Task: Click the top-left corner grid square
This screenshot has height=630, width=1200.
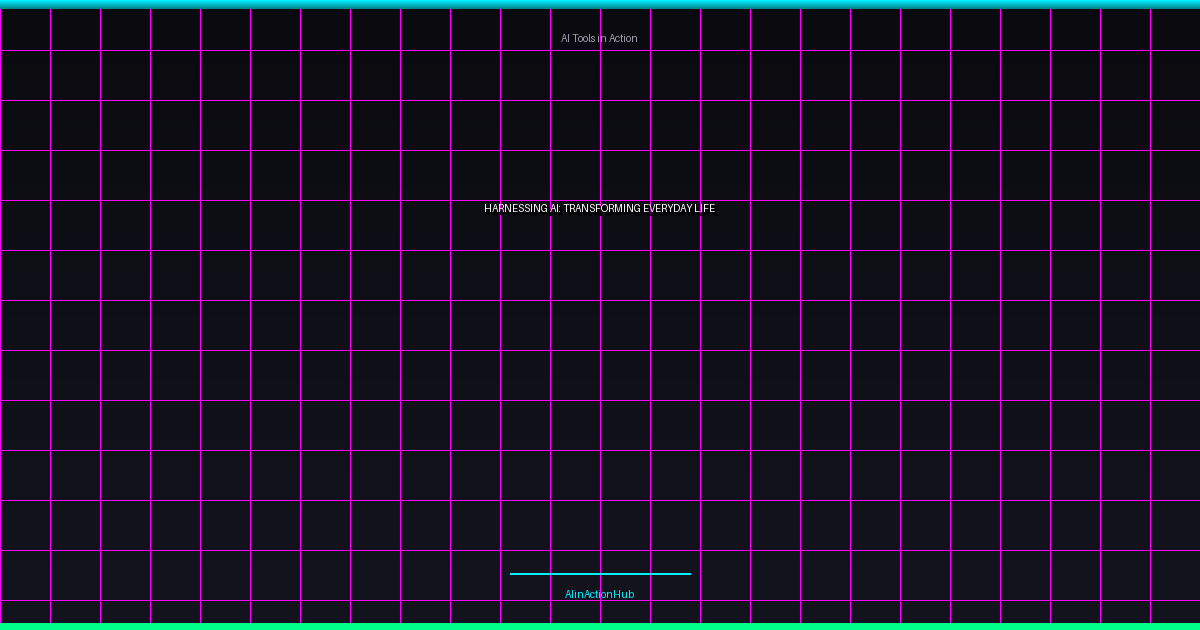Action: pyautogui.click(x=25, y=30)
